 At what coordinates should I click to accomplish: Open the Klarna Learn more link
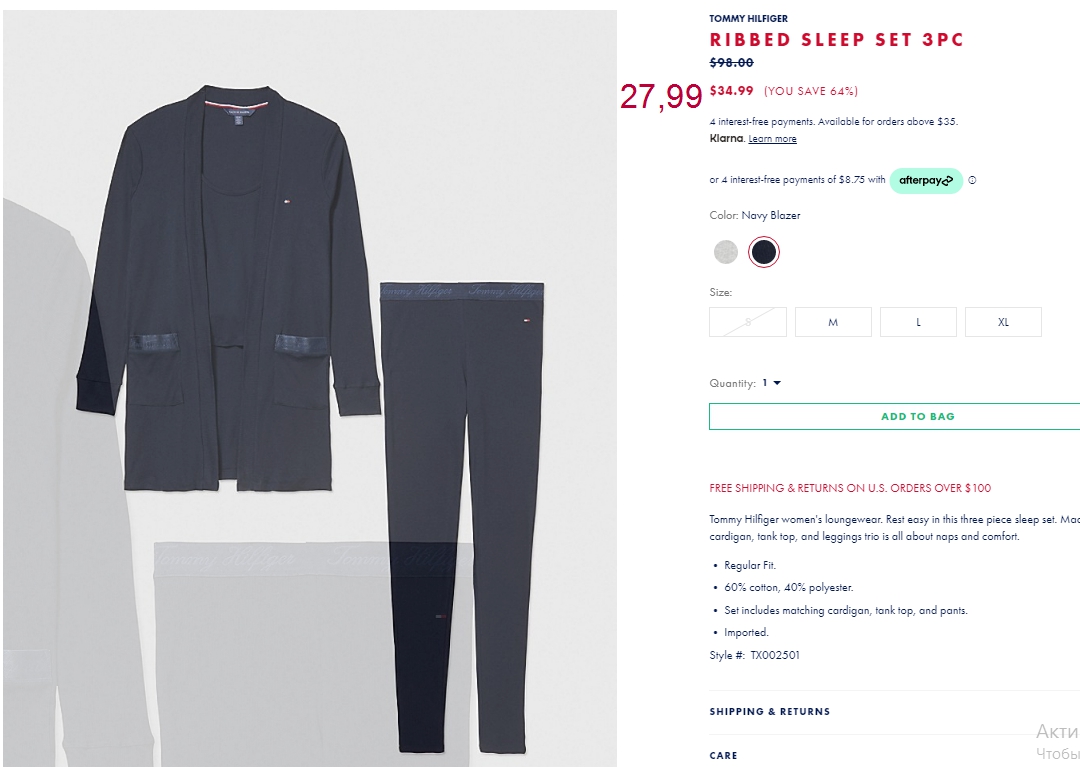click(772, 139)
